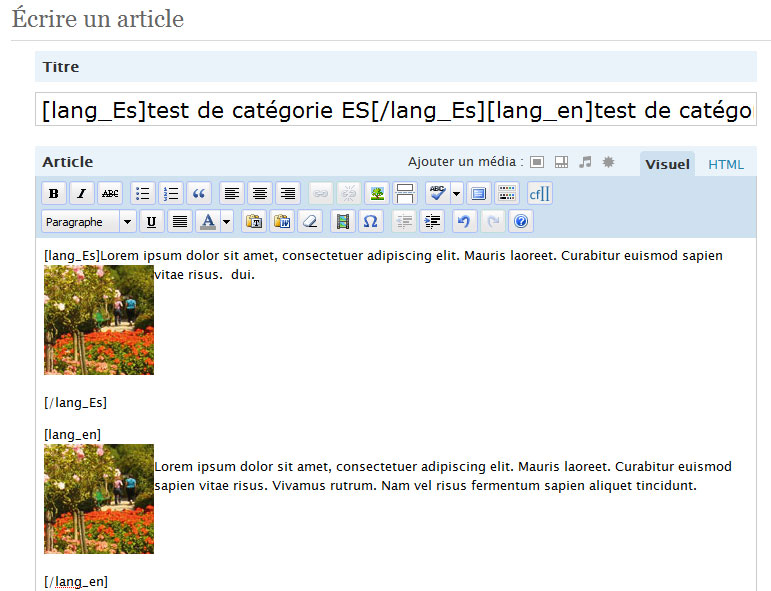Click the [lang_en] opening tag in article

point(72,435)
